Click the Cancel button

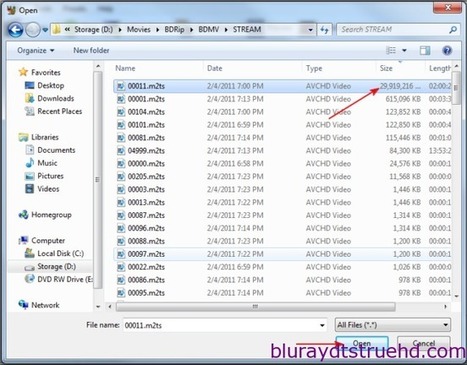pos(424,343)
